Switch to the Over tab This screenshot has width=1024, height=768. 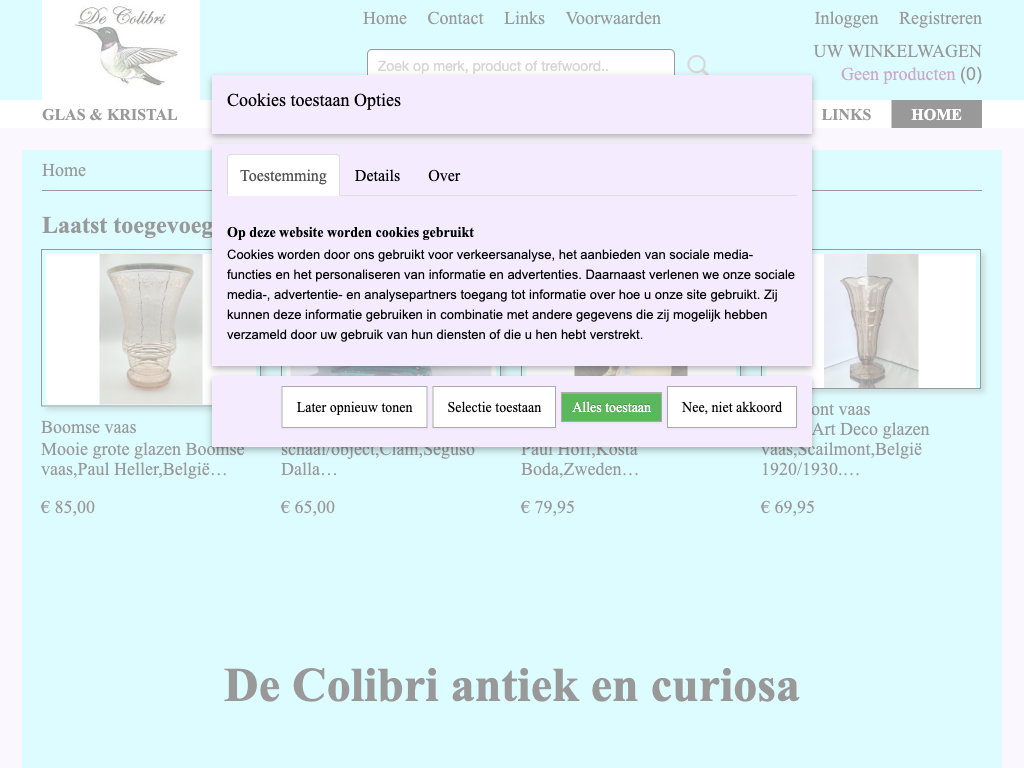(x=444, y=176)
